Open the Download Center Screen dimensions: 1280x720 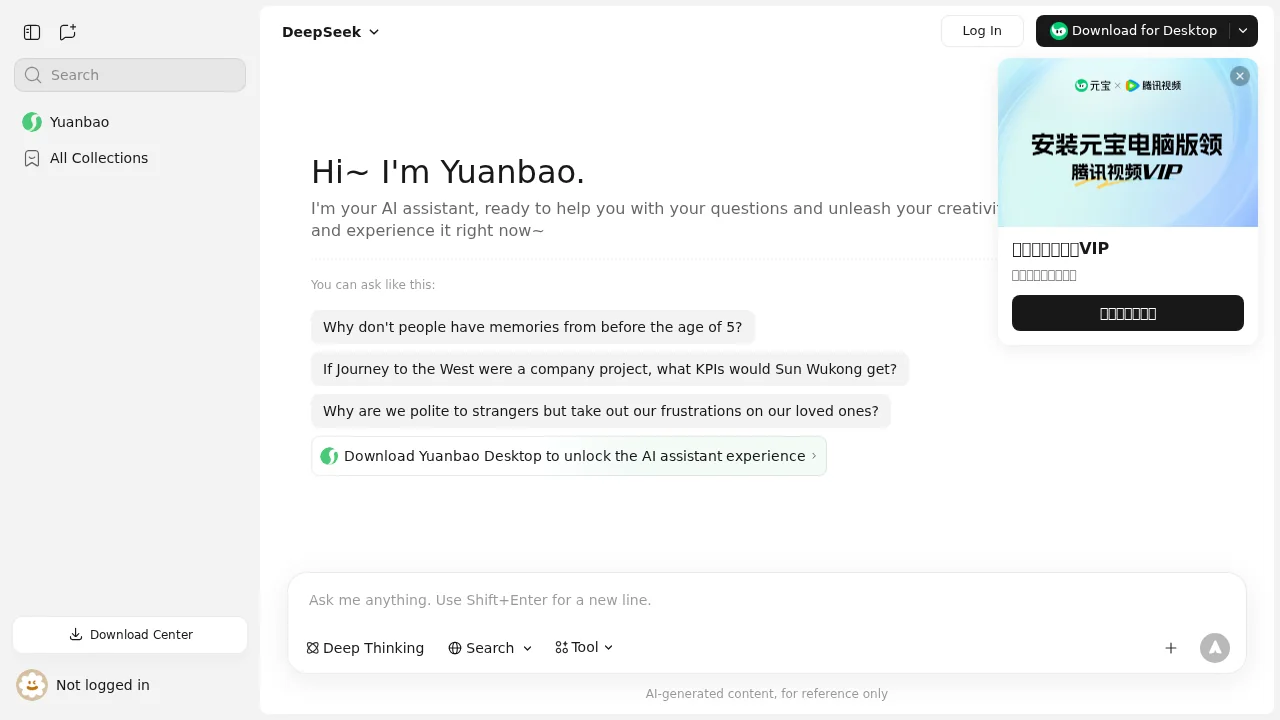coord(130,634)
